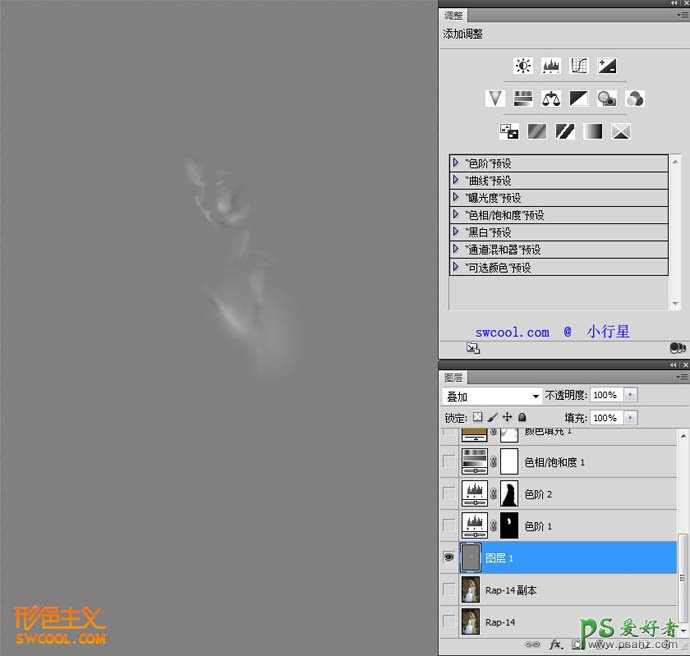Toggle visibility of 色阶 2 layer
The image size is (690, 656).
pos(449,493)
